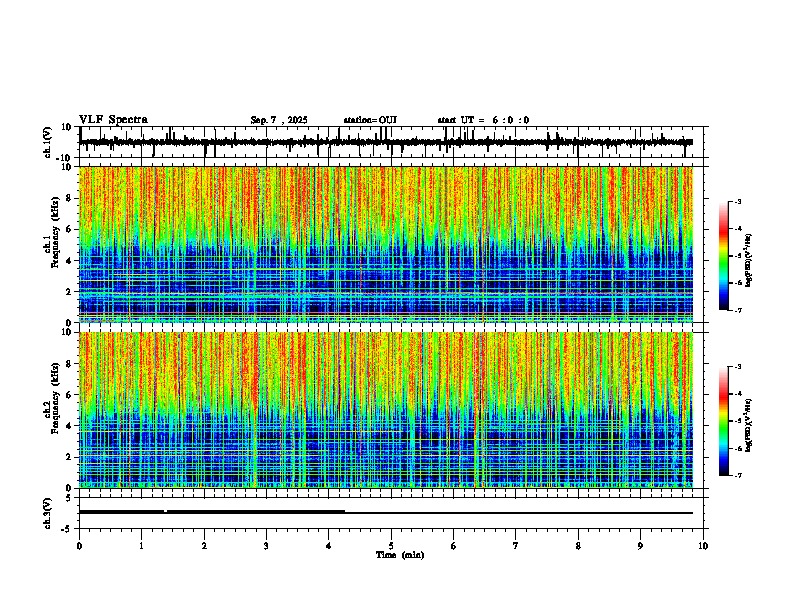792x612 pixels.
Task: Click the "-3" label on the ch.2 color scale
Action: [737, 367]
